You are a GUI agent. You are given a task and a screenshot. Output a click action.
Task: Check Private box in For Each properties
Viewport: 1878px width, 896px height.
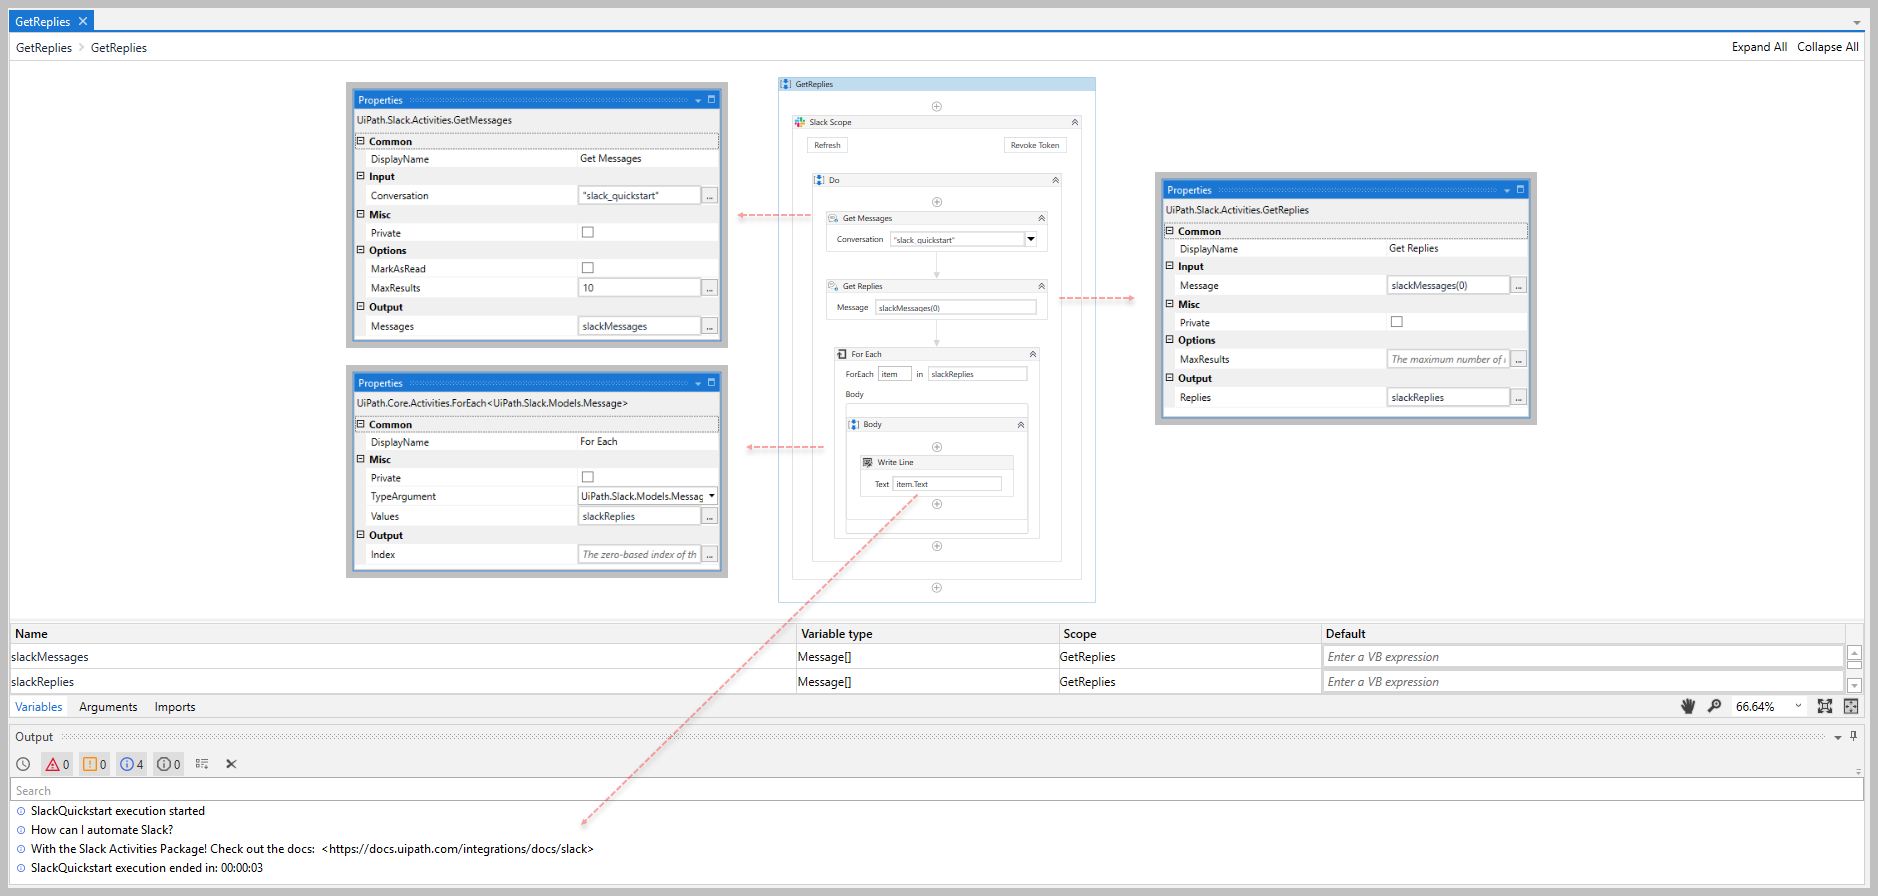pyautogui.click(x=588, y=477)
